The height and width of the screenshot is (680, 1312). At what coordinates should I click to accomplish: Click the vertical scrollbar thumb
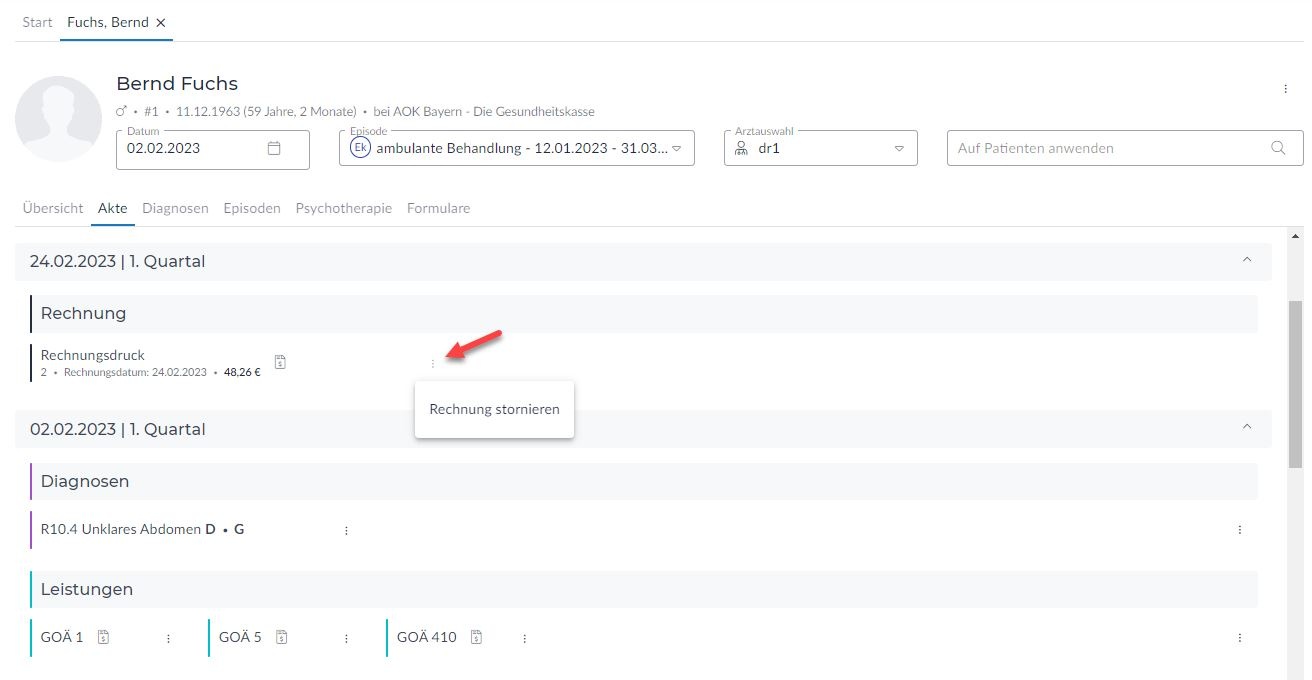(1295, 380)
